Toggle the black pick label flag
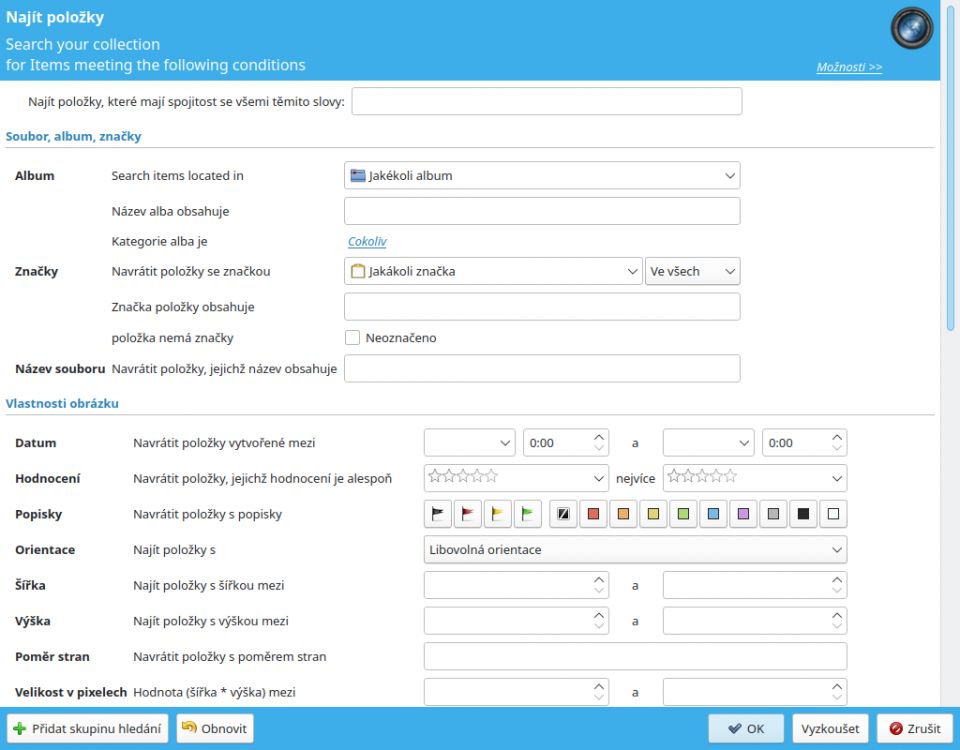 point(438,514)
